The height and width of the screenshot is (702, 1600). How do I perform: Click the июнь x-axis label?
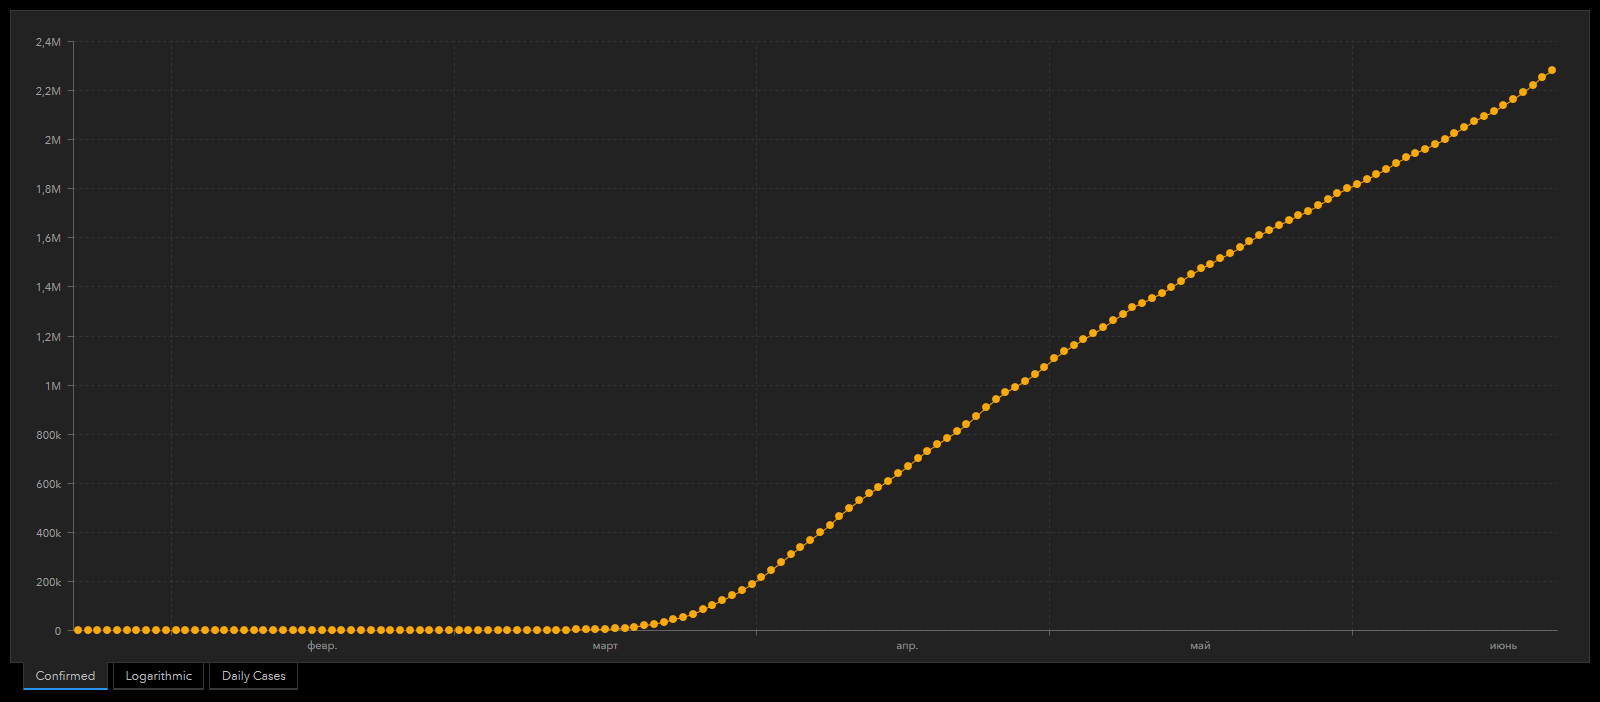coord(1503,646)
